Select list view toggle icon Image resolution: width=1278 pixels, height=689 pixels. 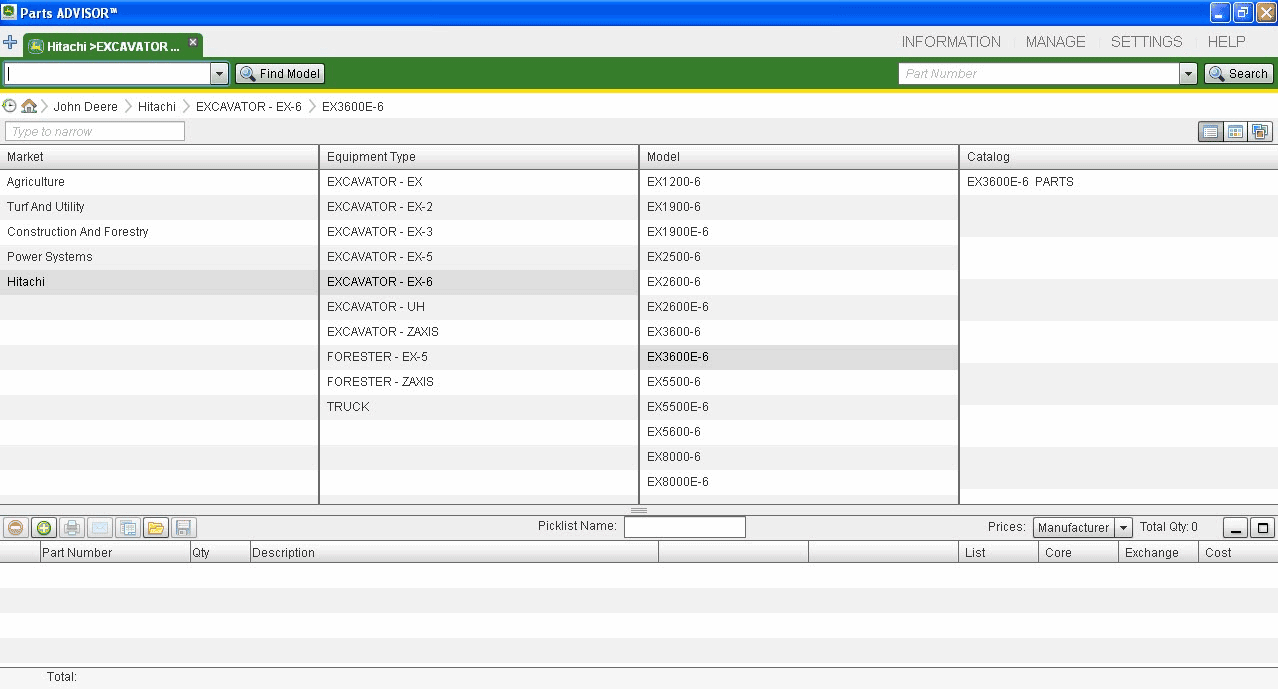pyautogui.click(x=1211, y=132)
